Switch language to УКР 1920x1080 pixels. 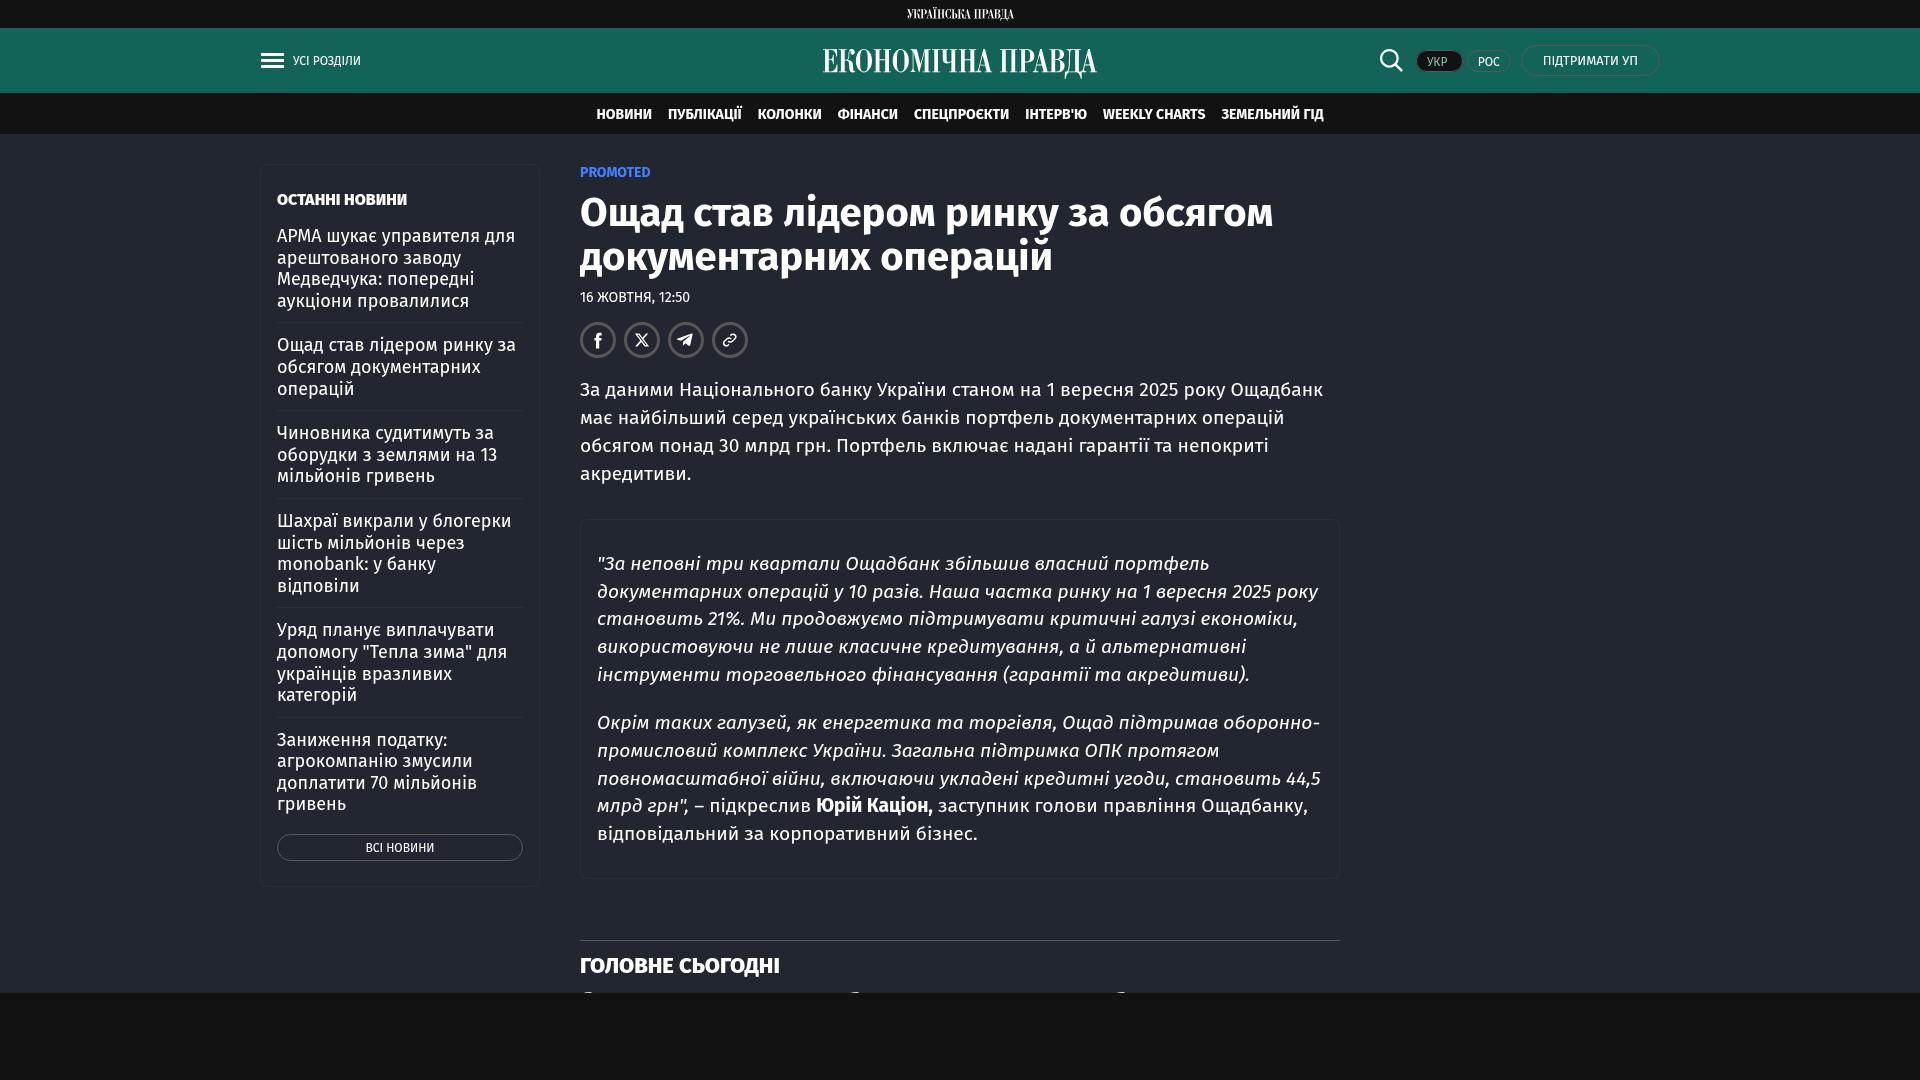[1438, 62]
